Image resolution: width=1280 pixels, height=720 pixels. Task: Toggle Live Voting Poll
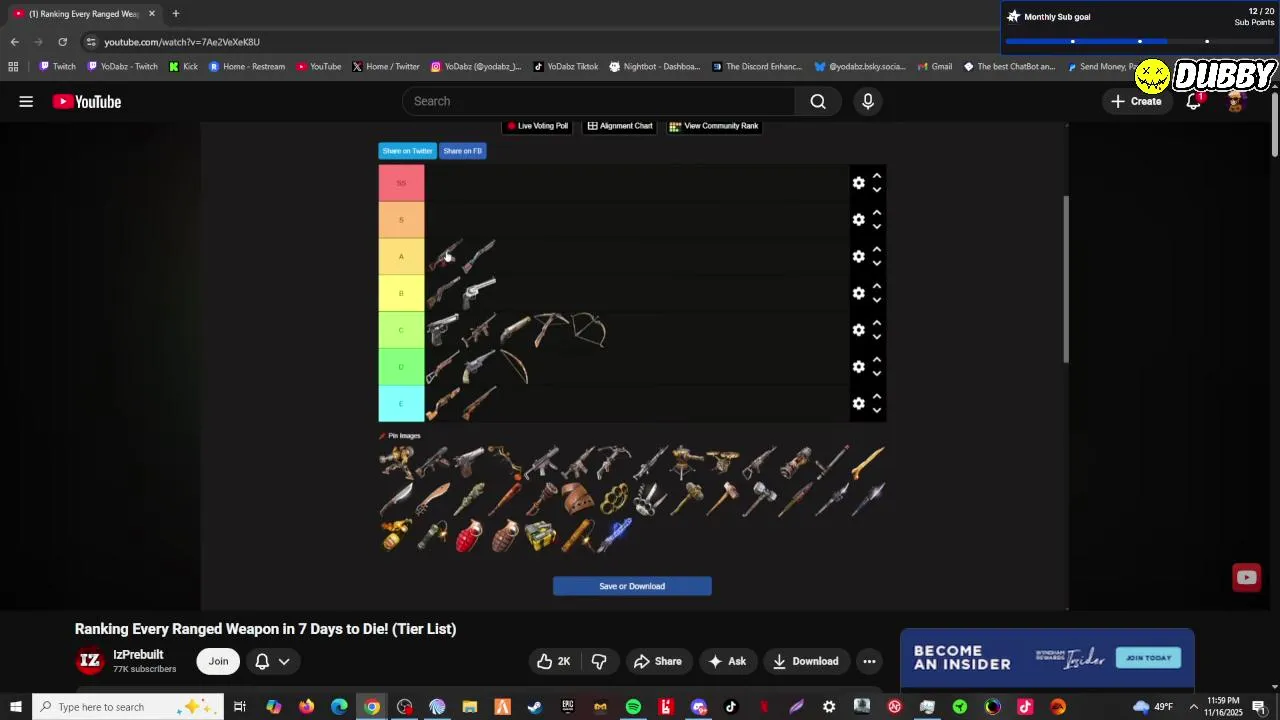click(538, 126)
